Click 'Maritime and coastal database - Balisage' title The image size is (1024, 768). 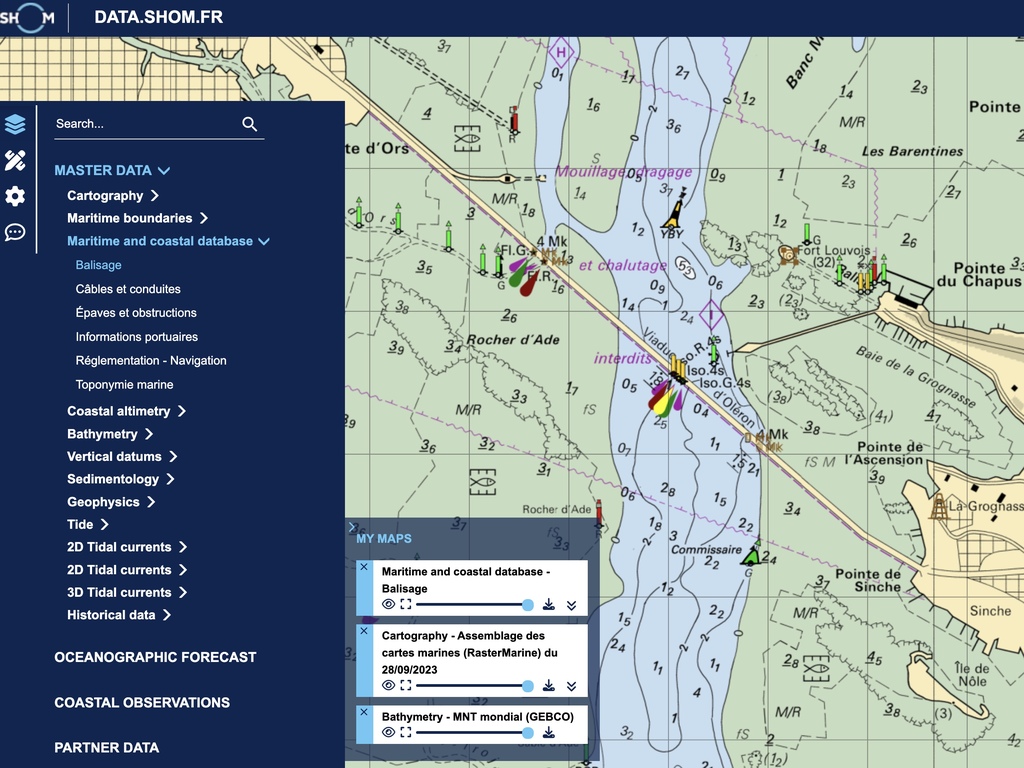[466, 580]
